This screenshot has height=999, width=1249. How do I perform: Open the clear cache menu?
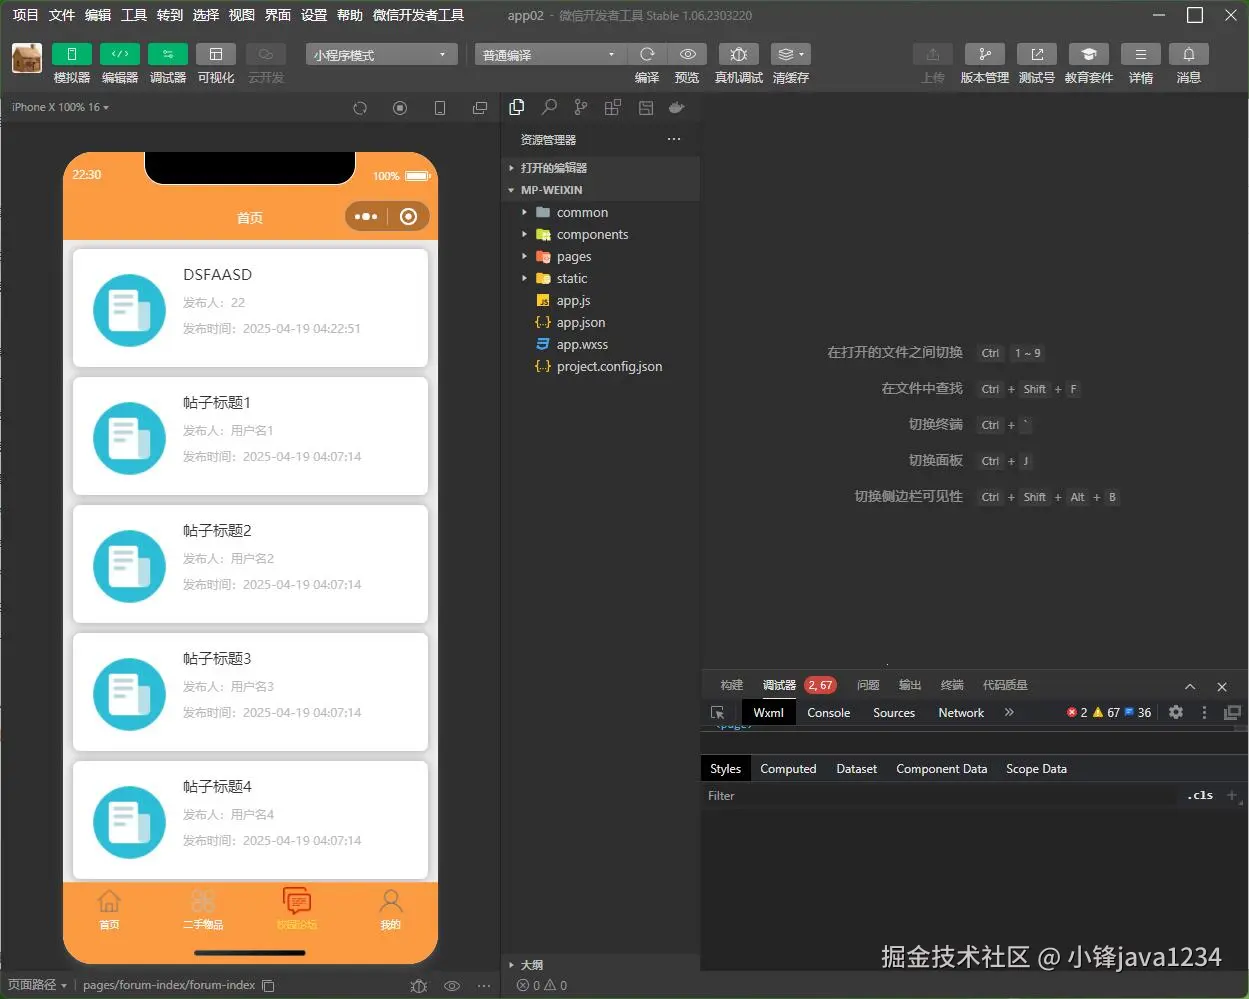(790, 54)
